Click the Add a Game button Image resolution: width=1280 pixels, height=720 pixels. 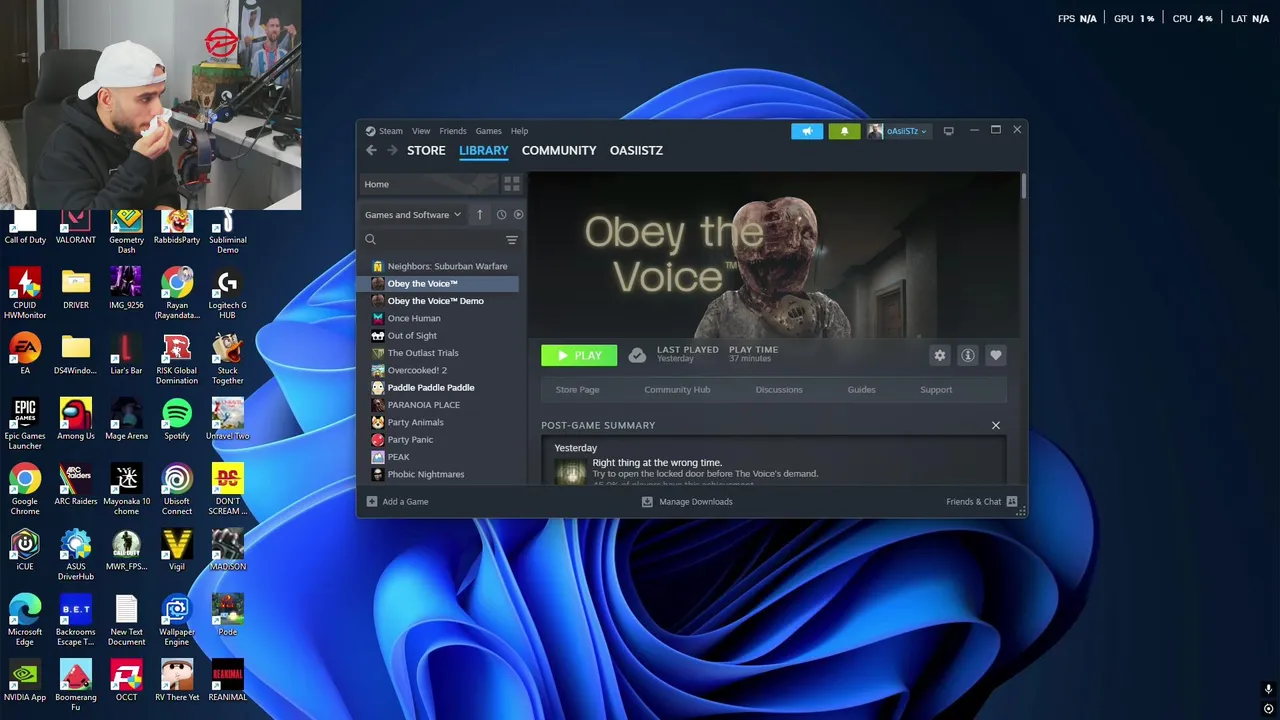(x=398, y=502)
